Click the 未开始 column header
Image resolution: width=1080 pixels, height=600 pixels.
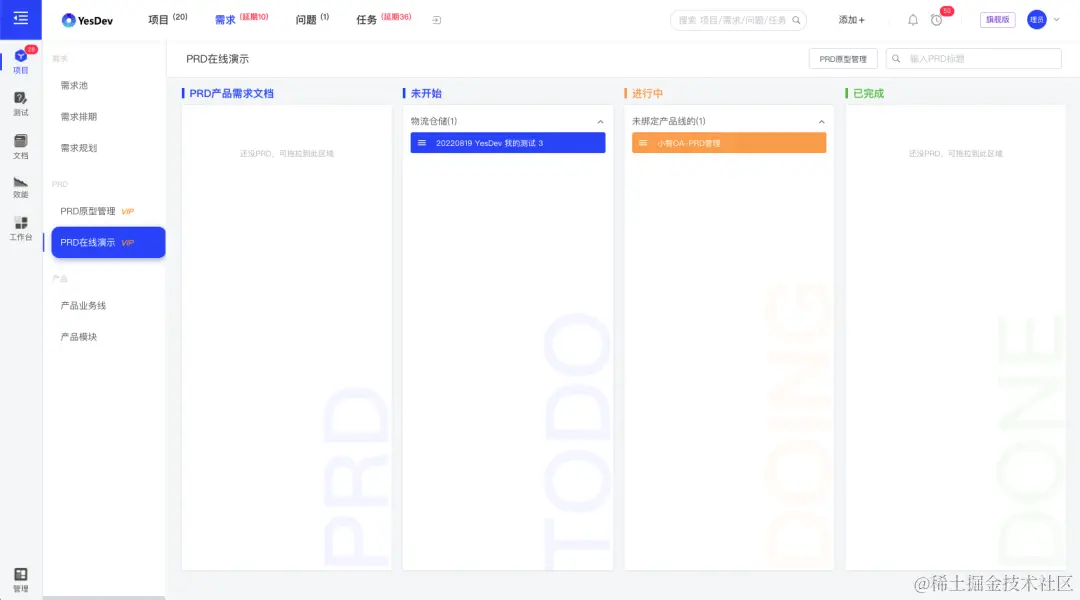(x=426, y=93)
